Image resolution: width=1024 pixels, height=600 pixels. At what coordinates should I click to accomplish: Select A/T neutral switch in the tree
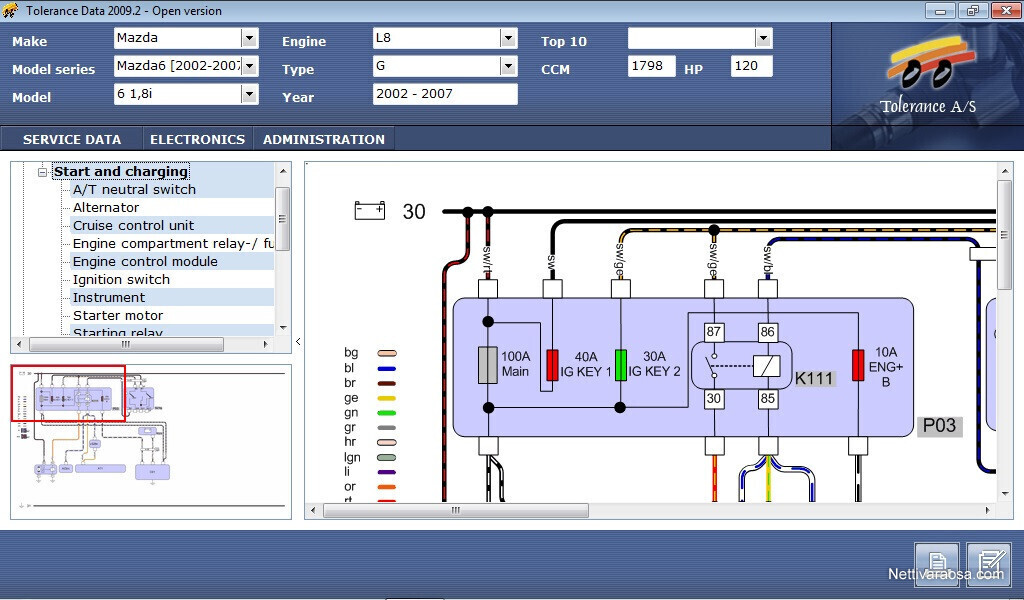click(x=135, y=189)
